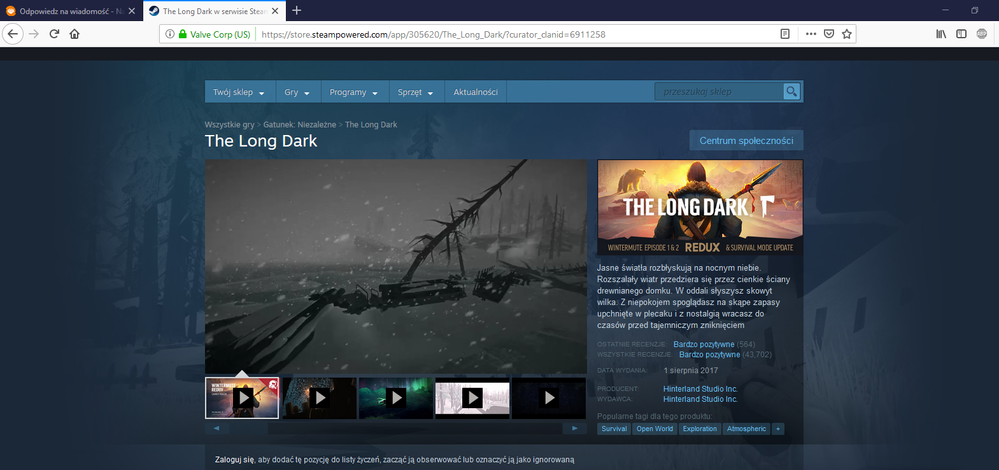This screenshot has height=470, width=999.
Task: Open the reader view icon in address bar
Action: (785, 33)
